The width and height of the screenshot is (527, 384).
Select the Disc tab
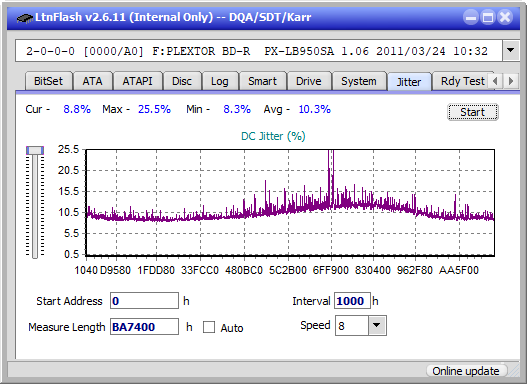click(x=182, y=81)
